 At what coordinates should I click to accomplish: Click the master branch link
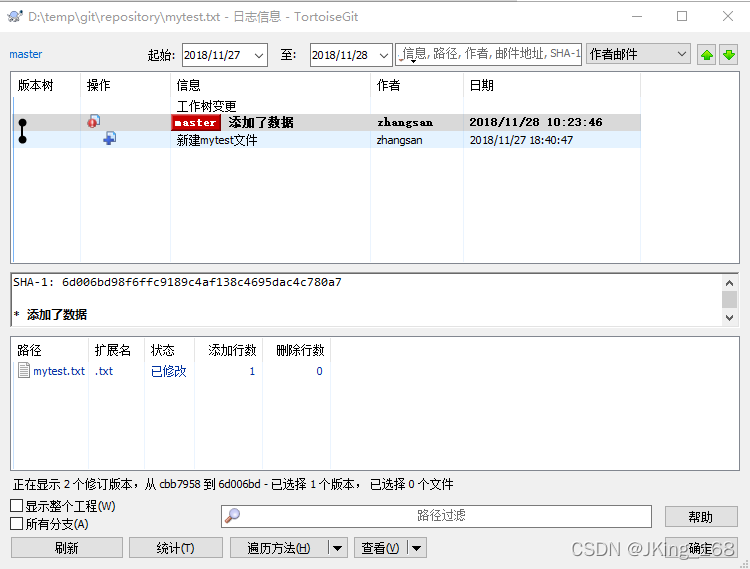point(26,54)
